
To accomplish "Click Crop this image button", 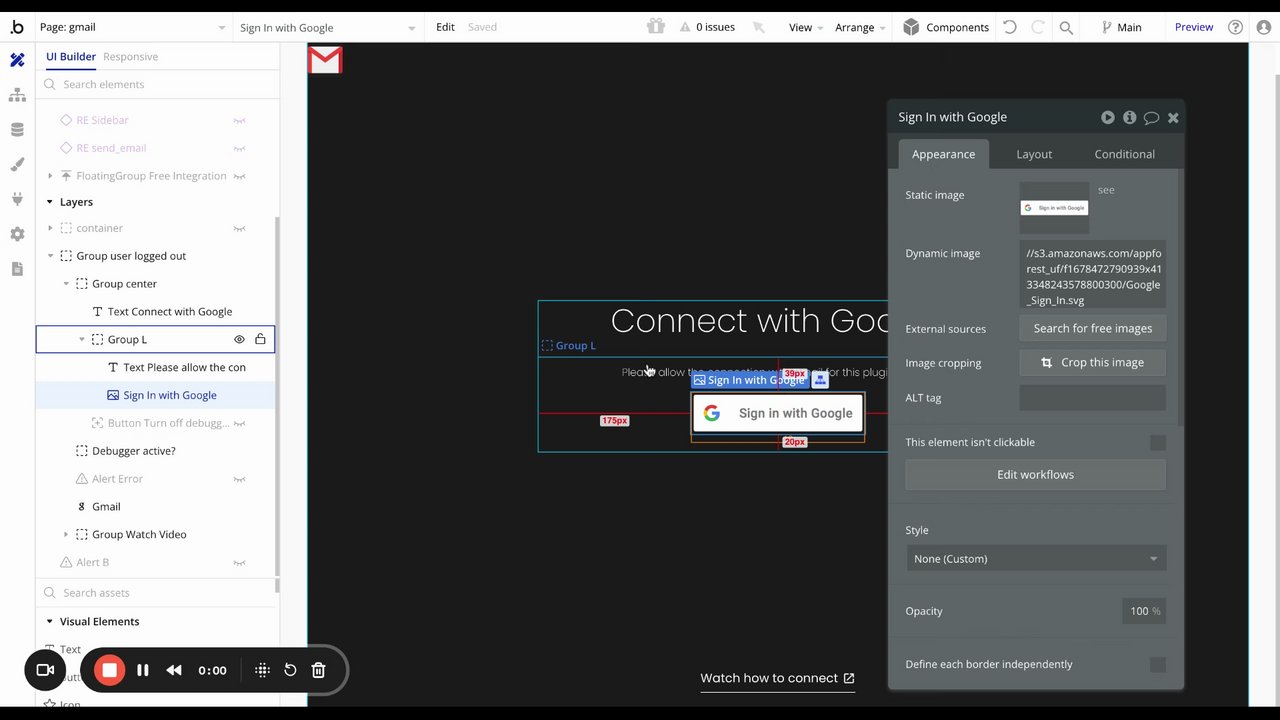I will [1092, 362].
